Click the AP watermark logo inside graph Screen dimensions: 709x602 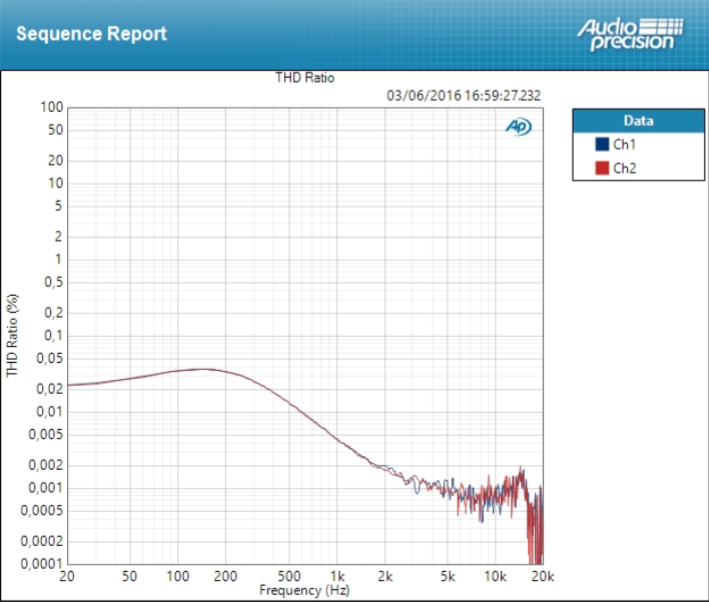coord(518,126)
